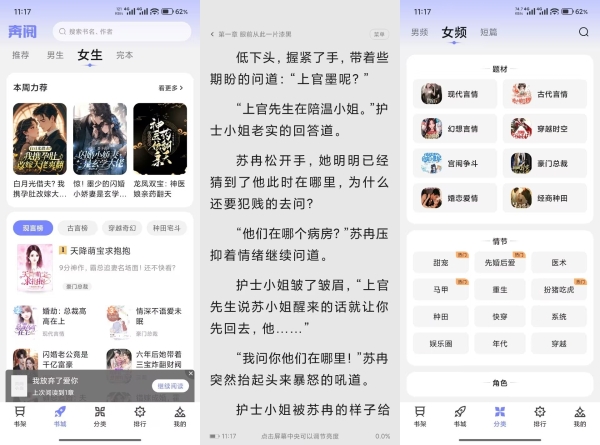This screenshot has height=445, width=600.
Task: Open the 穿越时空 category icon
Action: pos(521,129)
